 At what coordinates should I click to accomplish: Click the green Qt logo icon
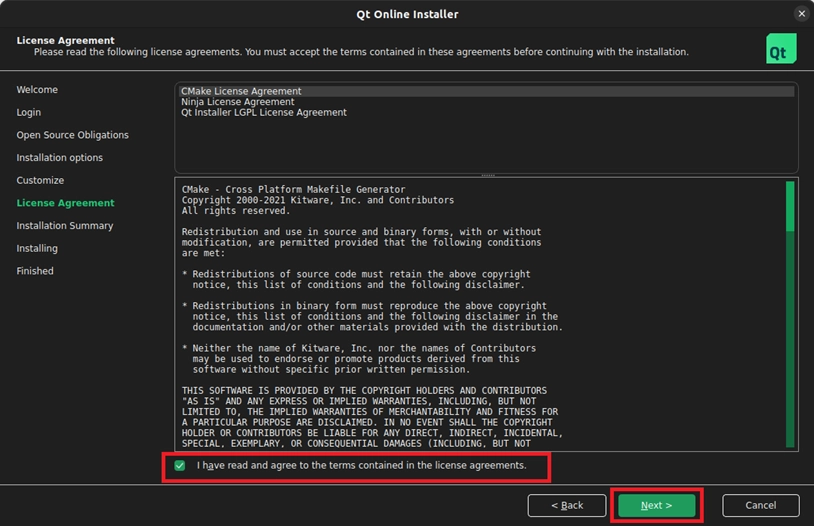(781, 48)
